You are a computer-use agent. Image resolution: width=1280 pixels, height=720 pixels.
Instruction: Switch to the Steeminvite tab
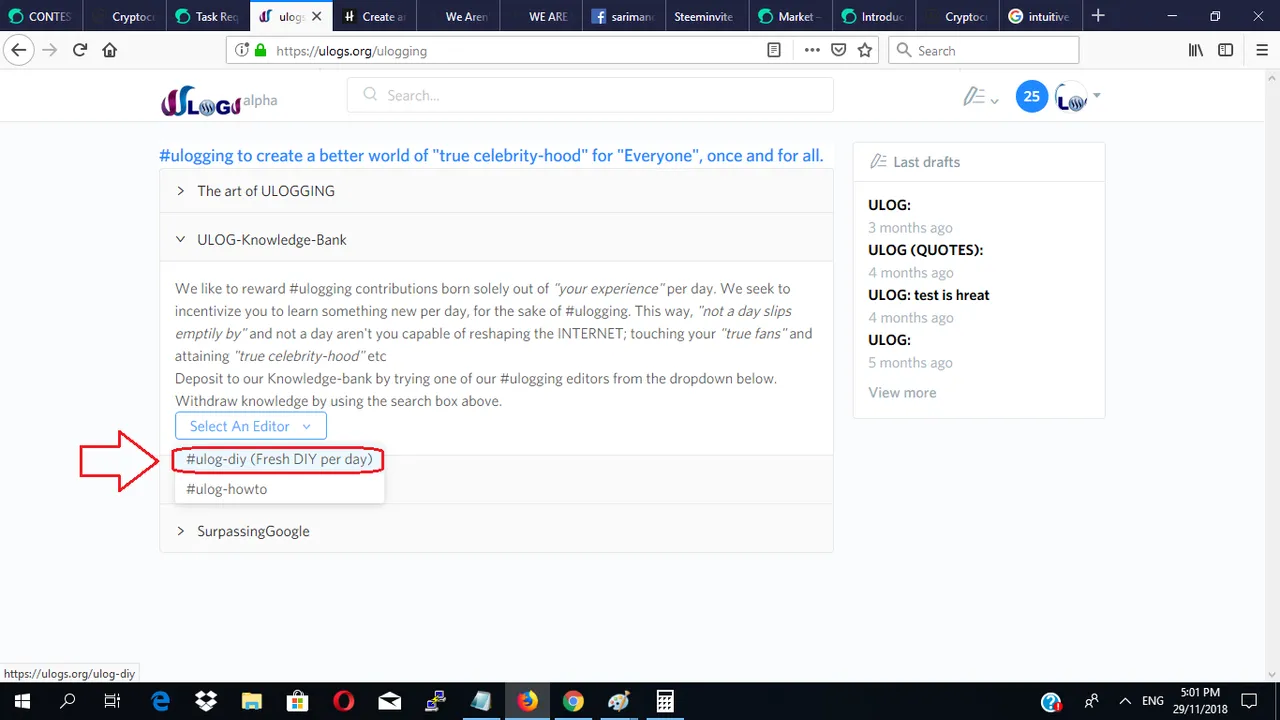707,16
